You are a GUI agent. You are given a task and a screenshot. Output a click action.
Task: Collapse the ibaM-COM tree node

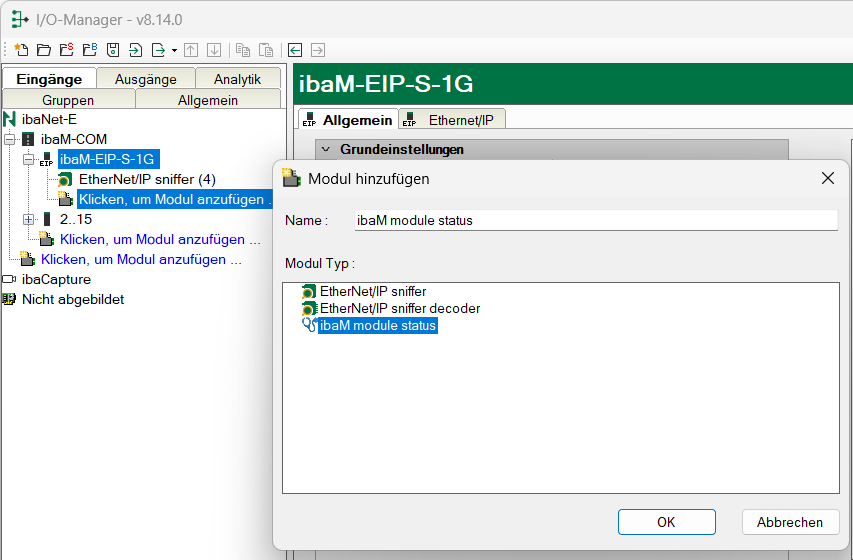10,139
